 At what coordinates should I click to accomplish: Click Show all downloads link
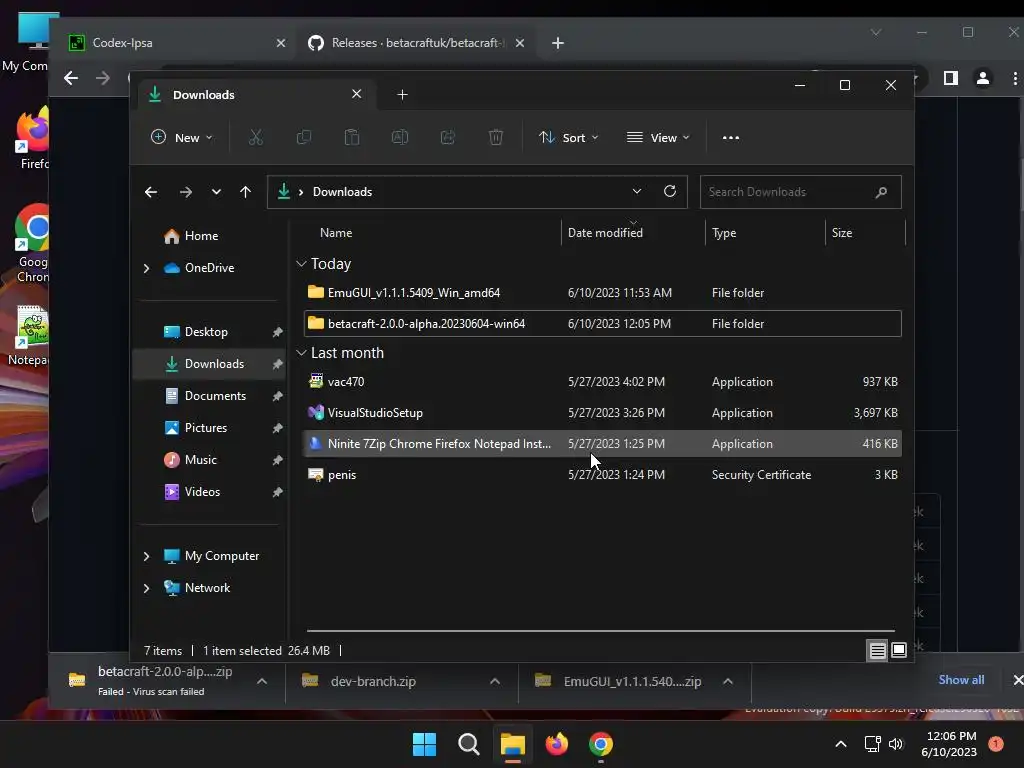point(961,680)
